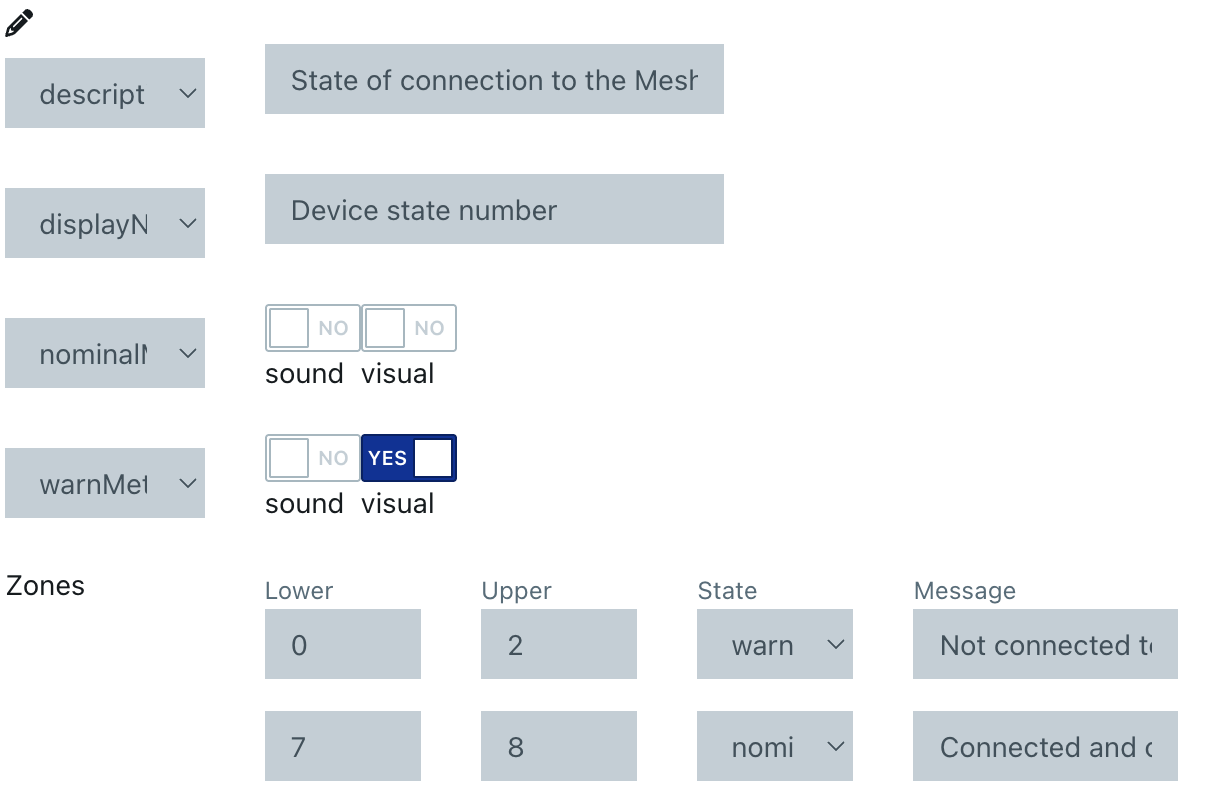1214x810 pixels.
Task: Toggle the nominal visual switch
Action: tap(409, 328)
